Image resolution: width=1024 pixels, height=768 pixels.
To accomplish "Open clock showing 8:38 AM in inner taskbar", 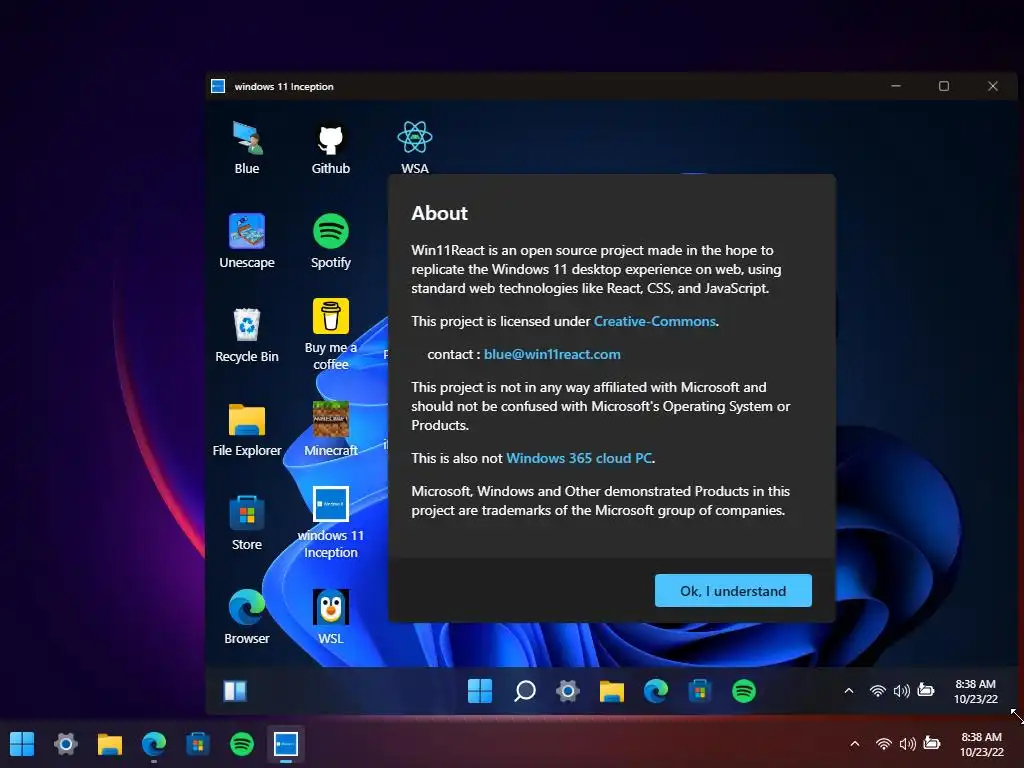I will point(976,692).
